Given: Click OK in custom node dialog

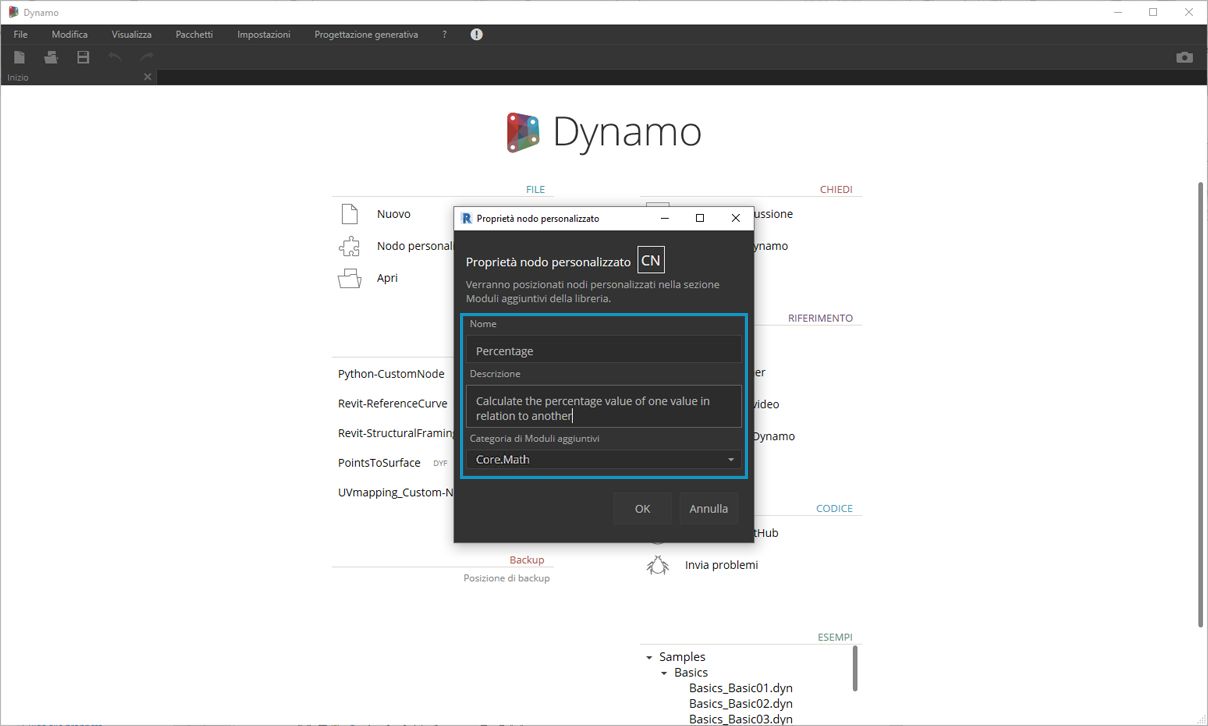Looking at the screenshot, I should click(642, 508).
